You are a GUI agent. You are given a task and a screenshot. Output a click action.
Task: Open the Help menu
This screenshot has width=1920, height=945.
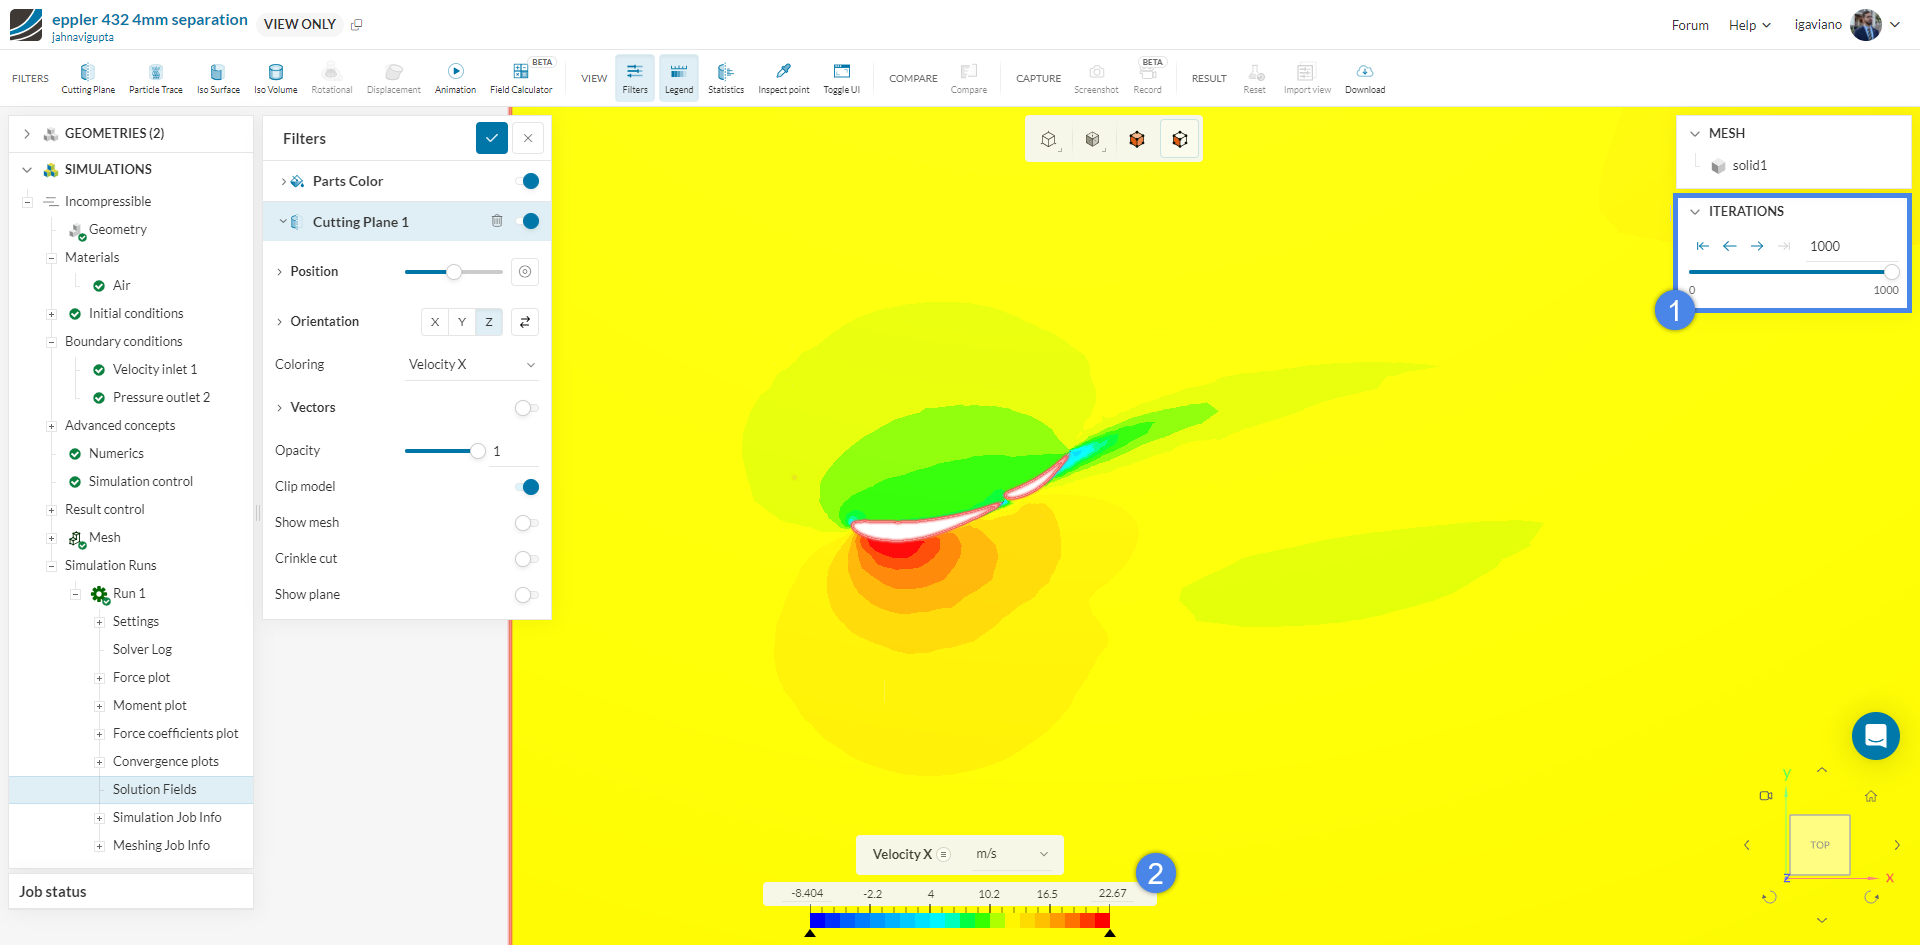(1748, 24)
